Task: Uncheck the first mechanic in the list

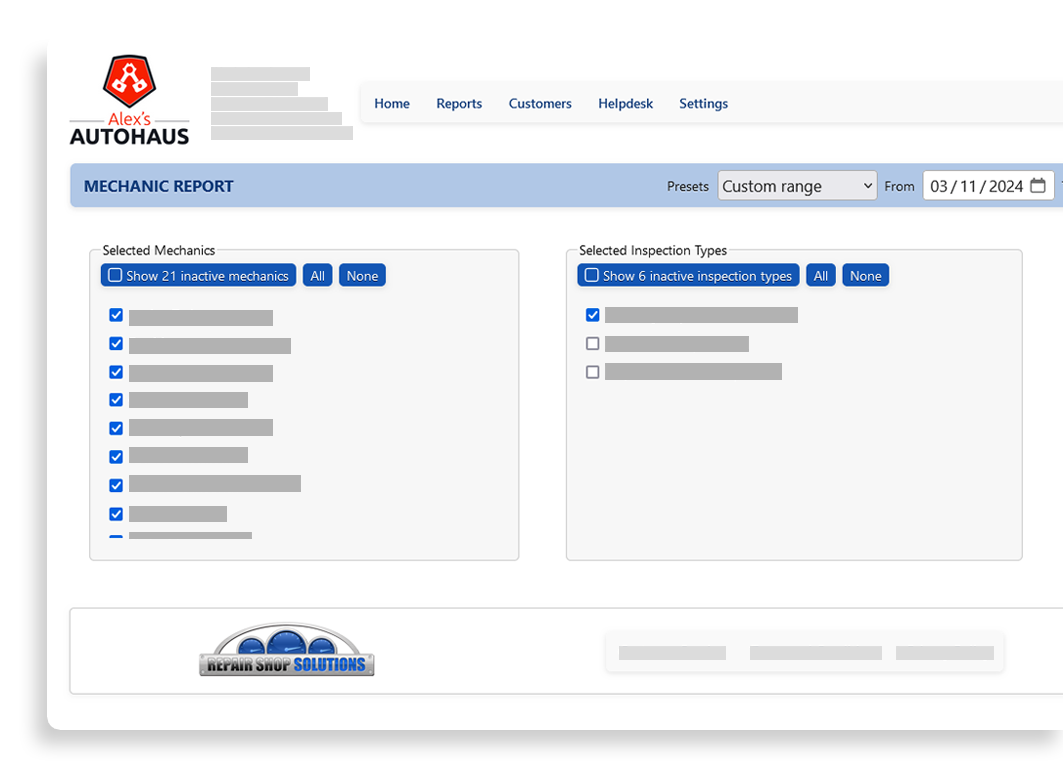Action: [116, 314]
